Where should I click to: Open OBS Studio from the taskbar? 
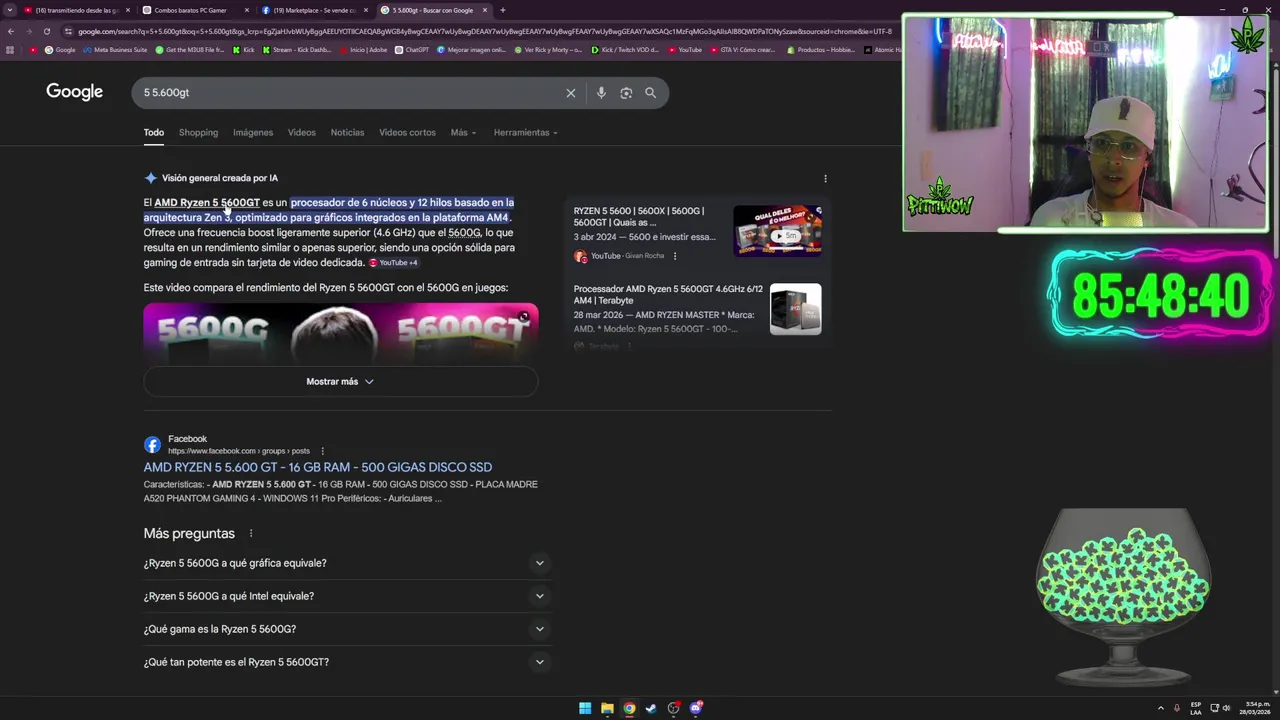tap(674, 708)
